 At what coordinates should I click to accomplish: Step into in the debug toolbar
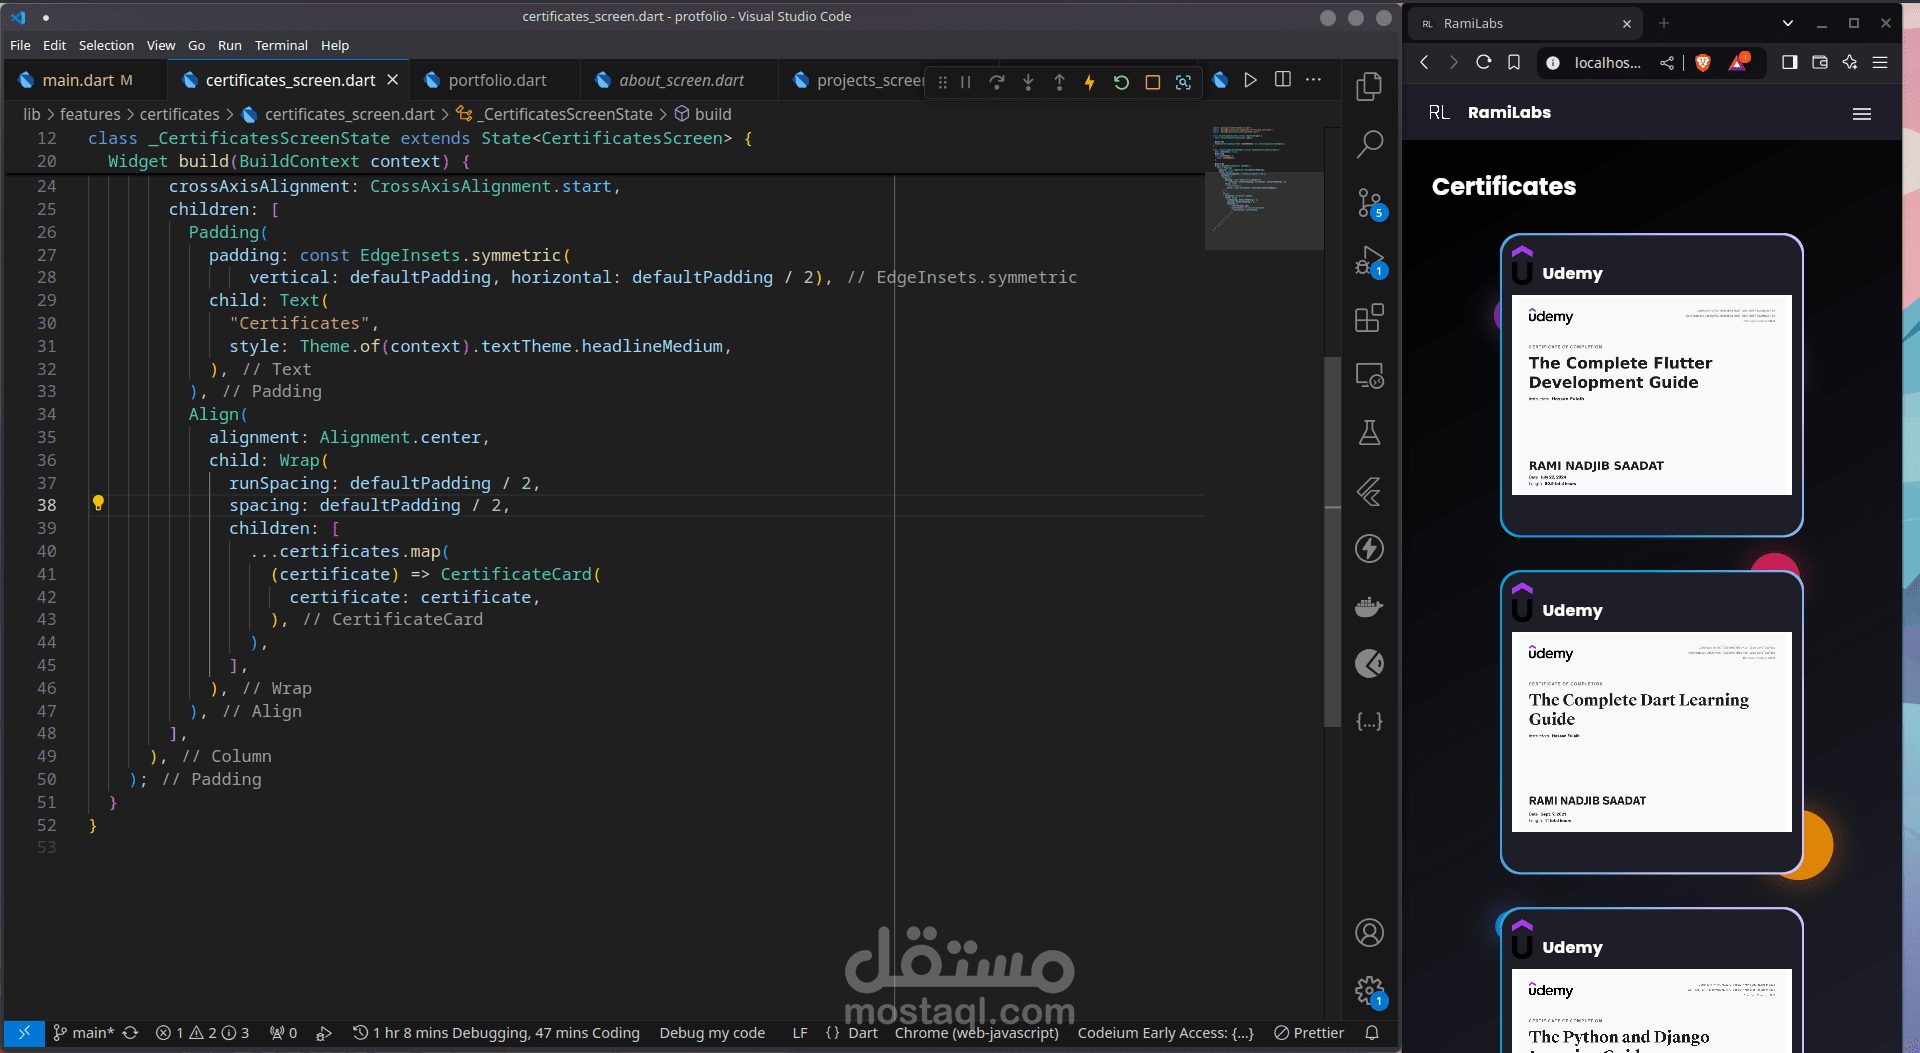click(1028, 82)
